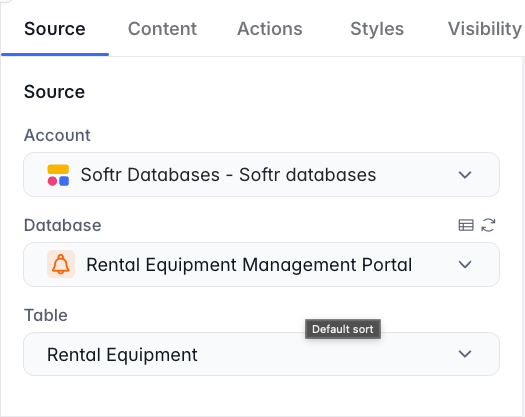Image resolution: width=525 pixels, height=417 pixels.
Task: Open the Rental Equipment table selector
Action: [x=261, y=354]
